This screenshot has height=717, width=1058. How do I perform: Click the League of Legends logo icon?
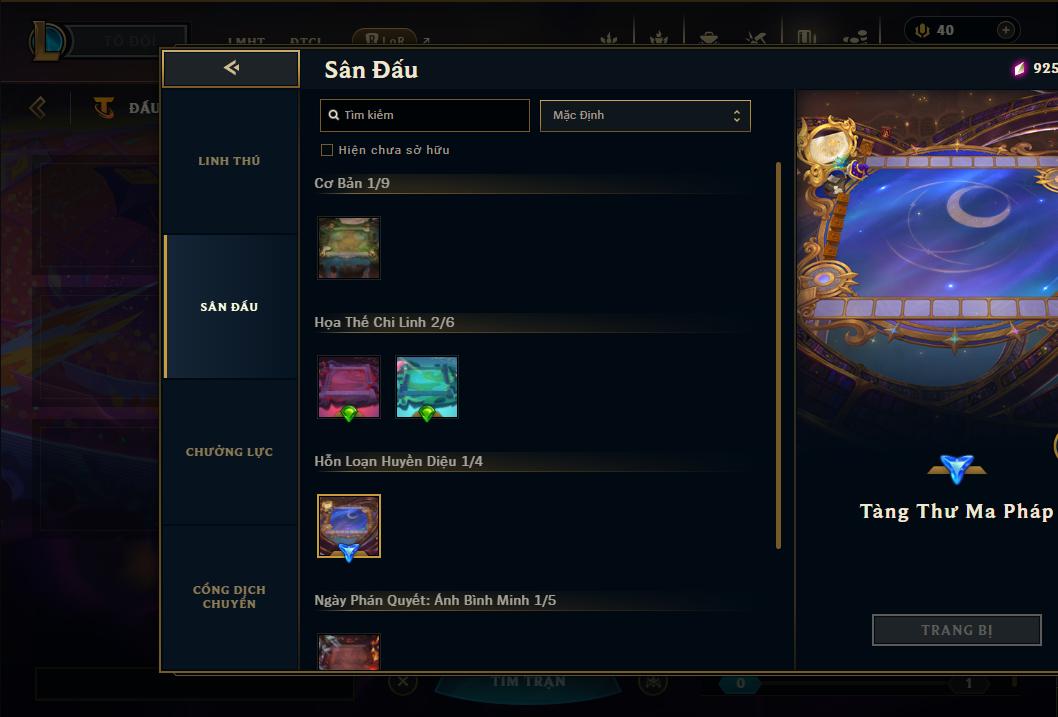coord(47,40)
